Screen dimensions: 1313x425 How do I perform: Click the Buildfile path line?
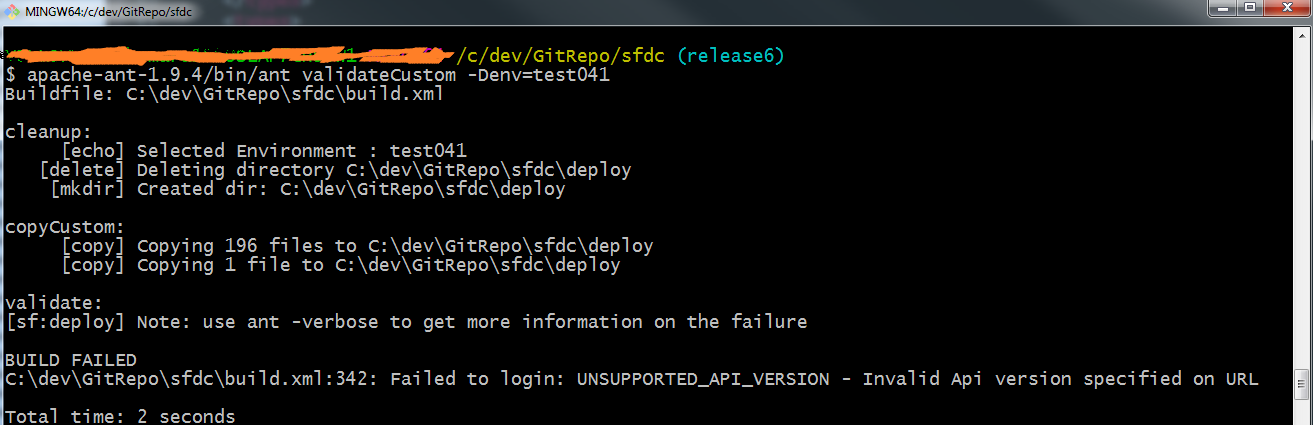(x=224, y=94)
